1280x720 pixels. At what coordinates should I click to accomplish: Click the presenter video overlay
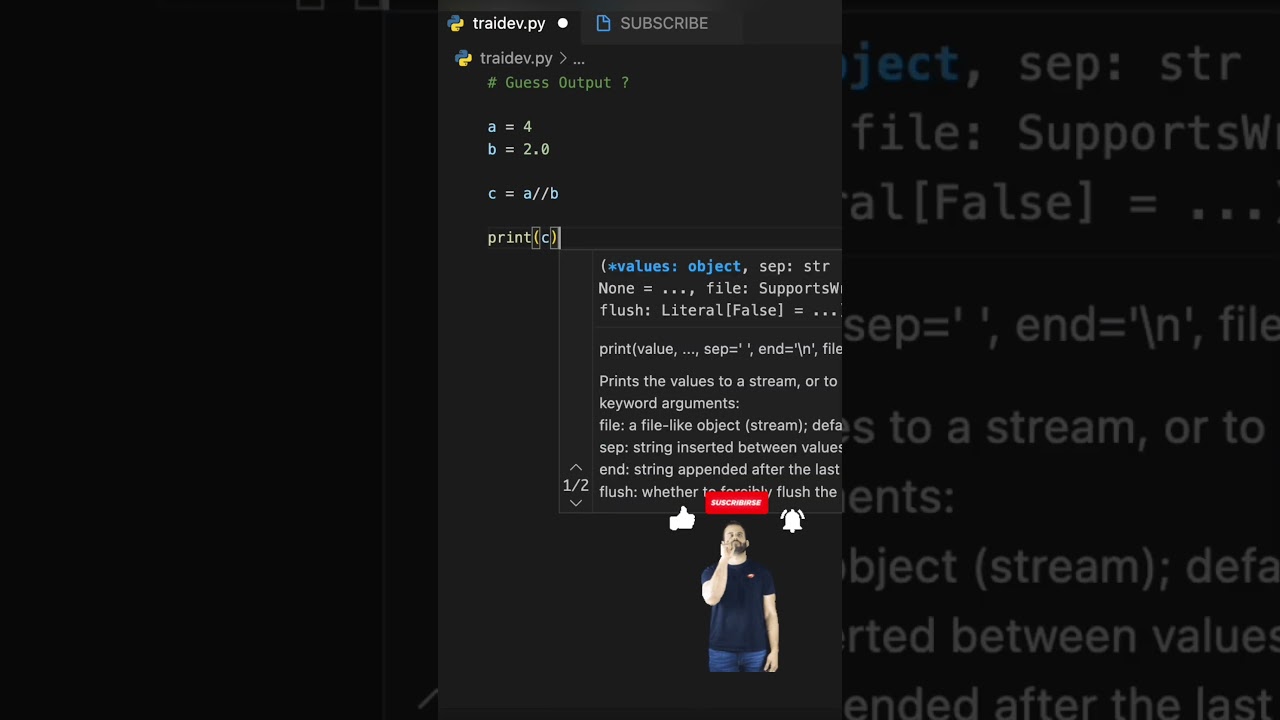click(x=740, y=597)
